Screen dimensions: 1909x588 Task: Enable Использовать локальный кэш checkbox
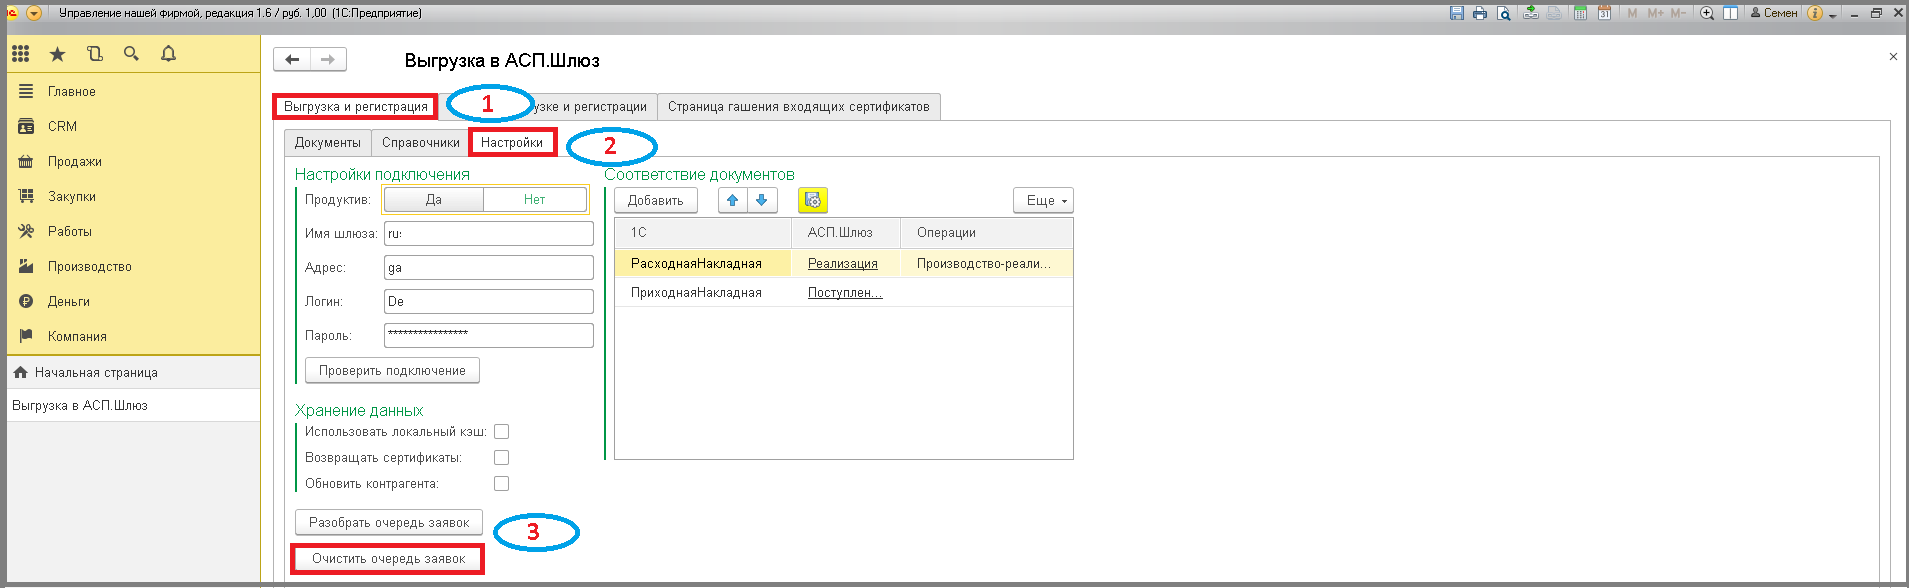point(502,432)
